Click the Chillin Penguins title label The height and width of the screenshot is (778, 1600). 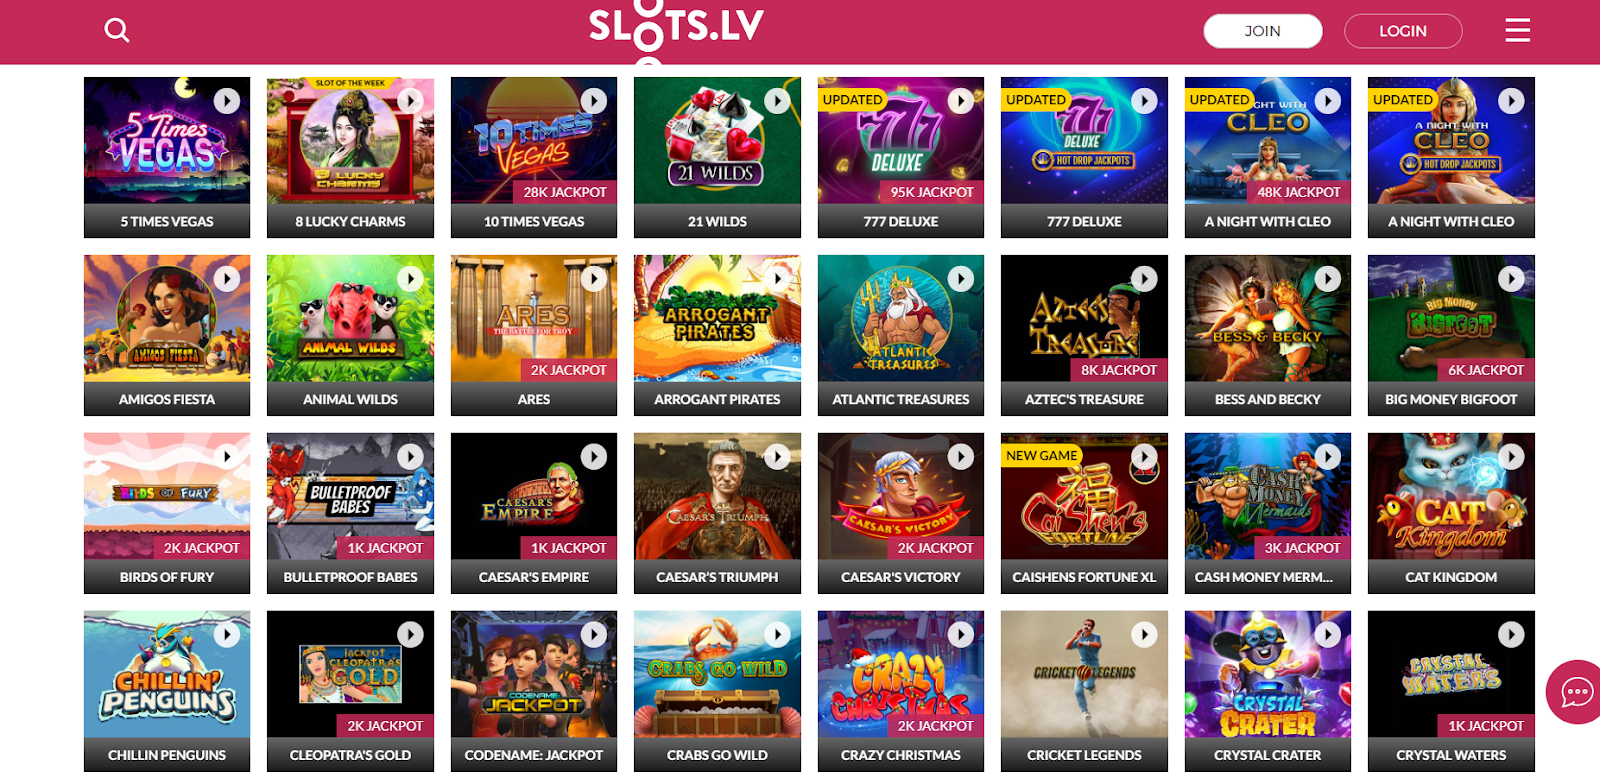click(x=167, y=755)
